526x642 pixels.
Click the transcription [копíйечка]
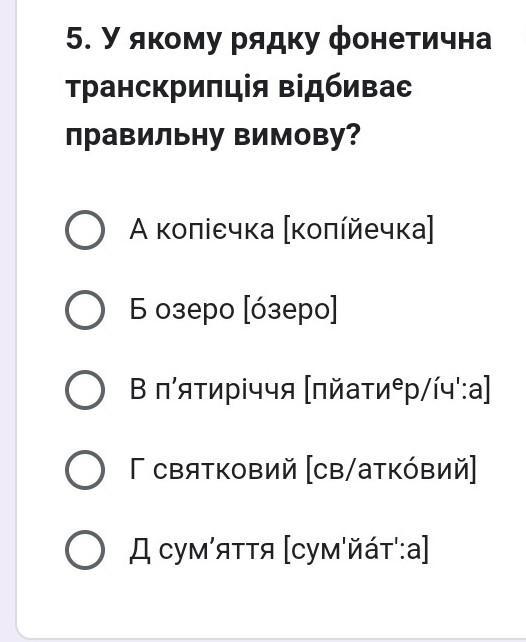[358, 230]
